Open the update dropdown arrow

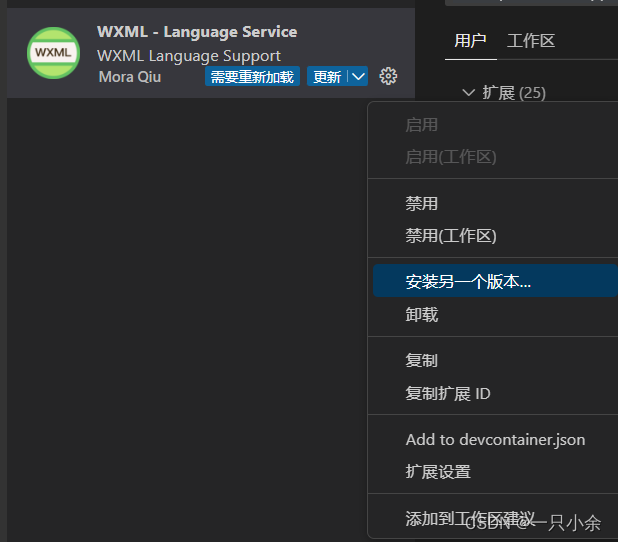click(358, 76)
